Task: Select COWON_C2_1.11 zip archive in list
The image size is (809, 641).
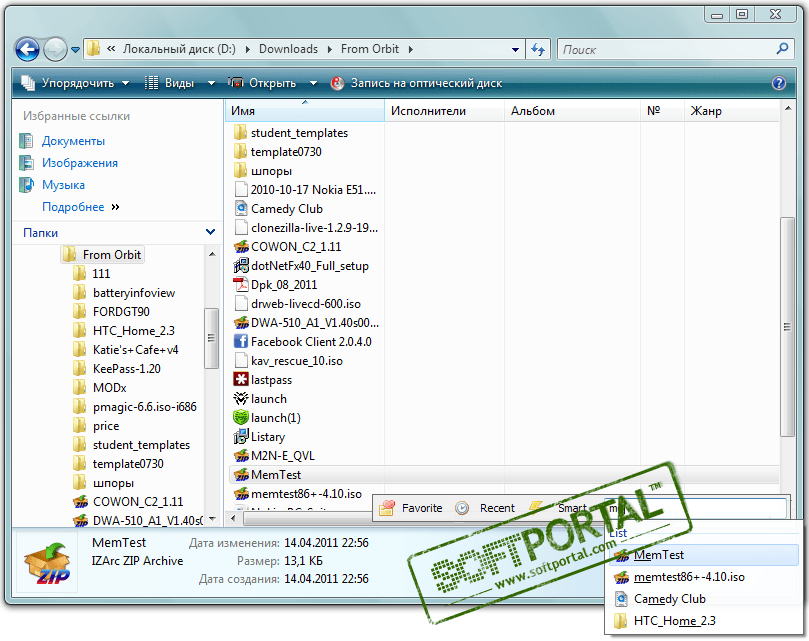Action: 296,247
